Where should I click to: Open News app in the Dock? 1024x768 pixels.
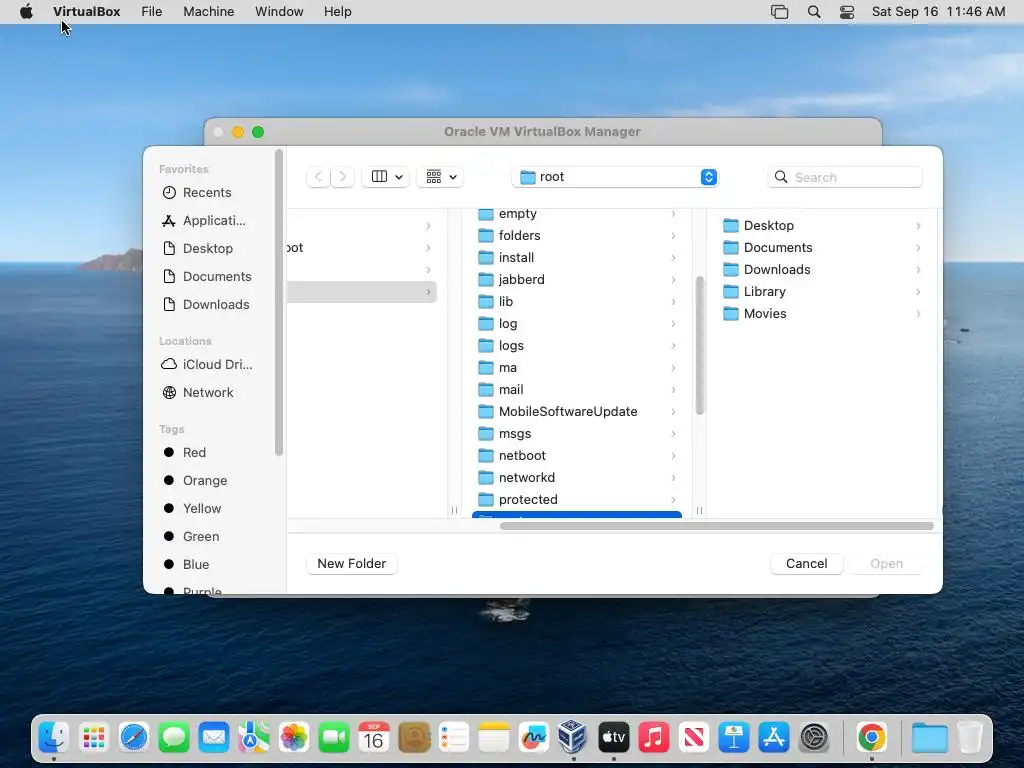coord(694,737)
